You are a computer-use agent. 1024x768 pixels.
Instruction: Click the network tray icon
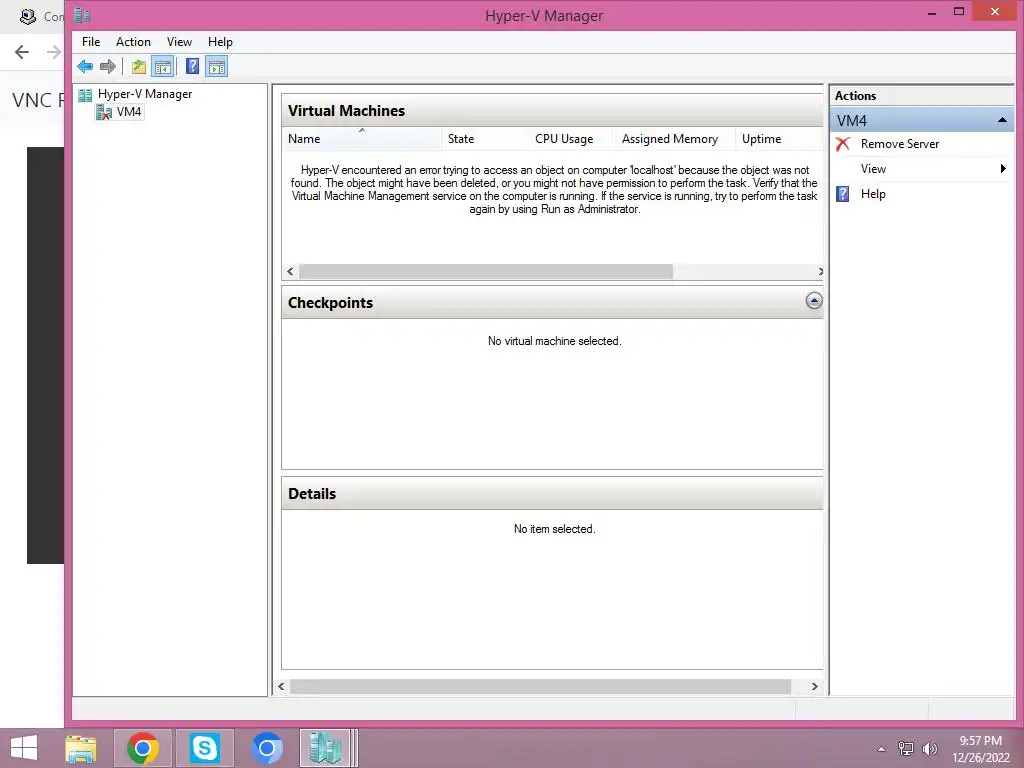(x=906, y=748)
